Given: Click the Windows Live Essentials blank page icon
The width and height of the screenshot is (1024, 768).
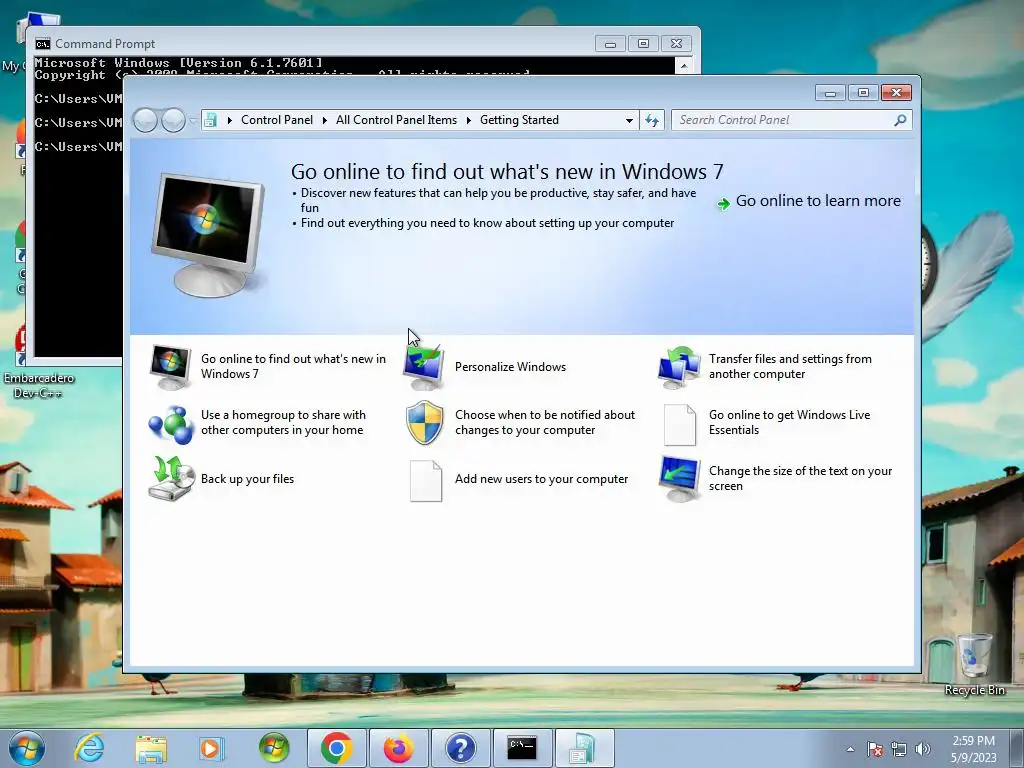Looking at the screenshot, I should tap(679, 425).
